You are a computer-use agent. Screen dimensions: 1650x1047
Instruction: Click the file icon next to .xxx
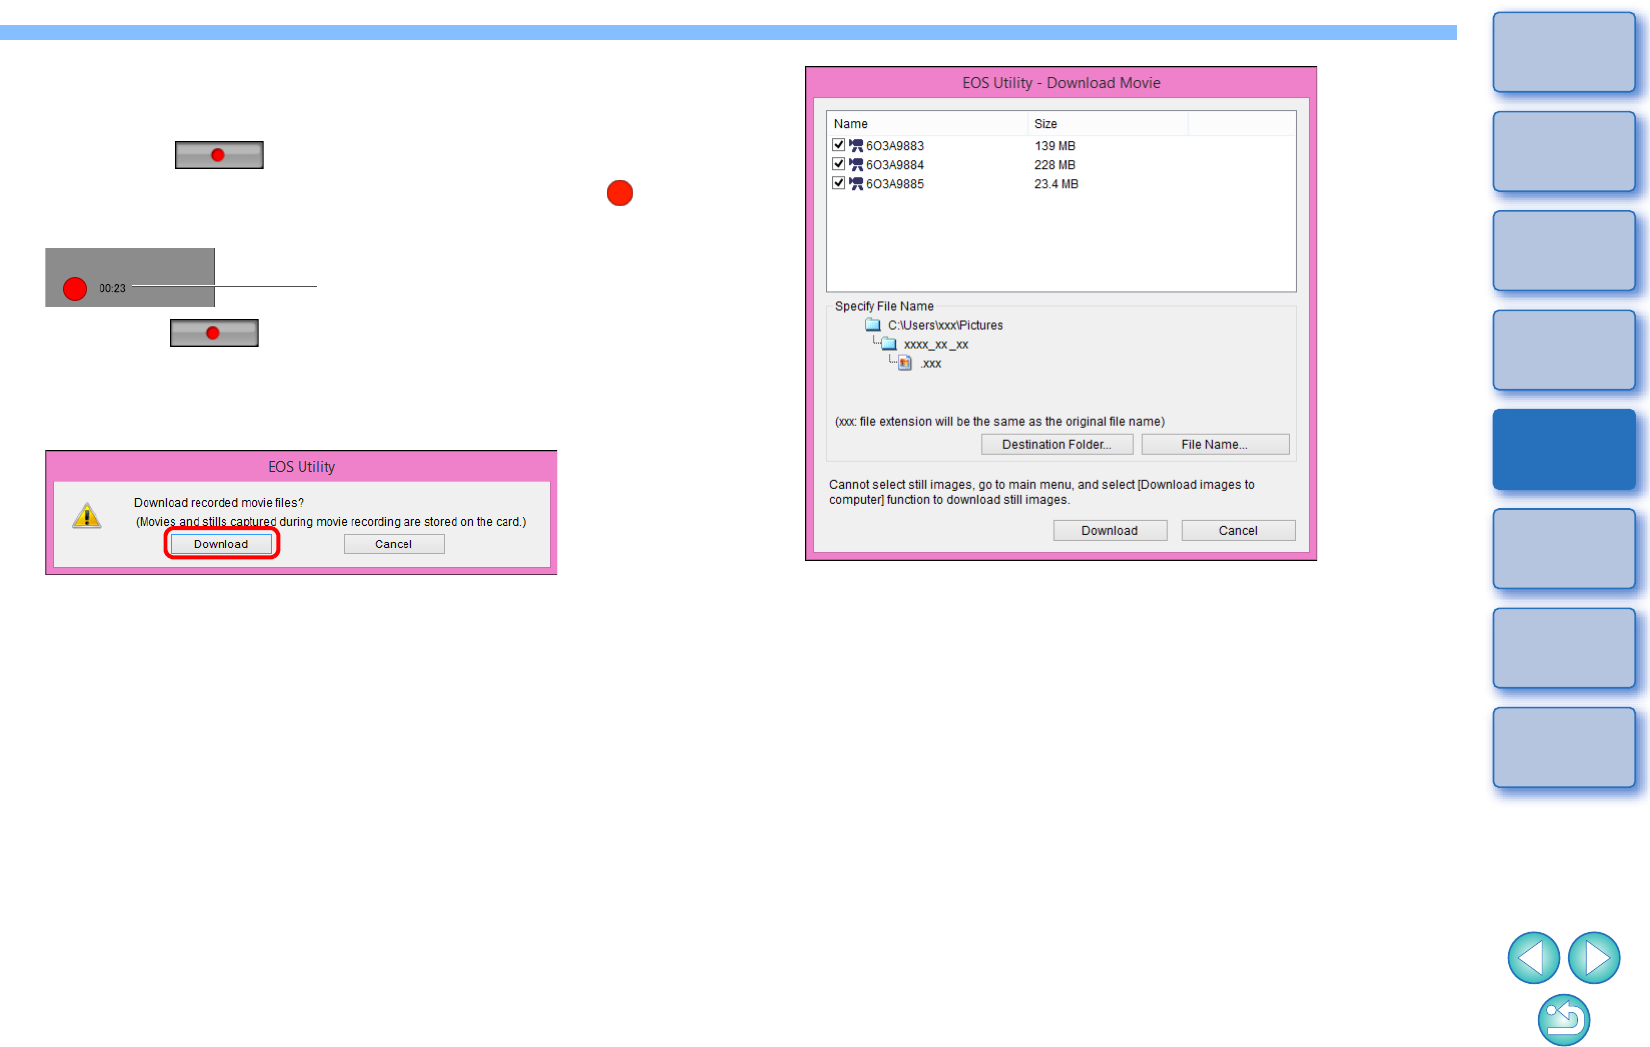coord(905,363)
